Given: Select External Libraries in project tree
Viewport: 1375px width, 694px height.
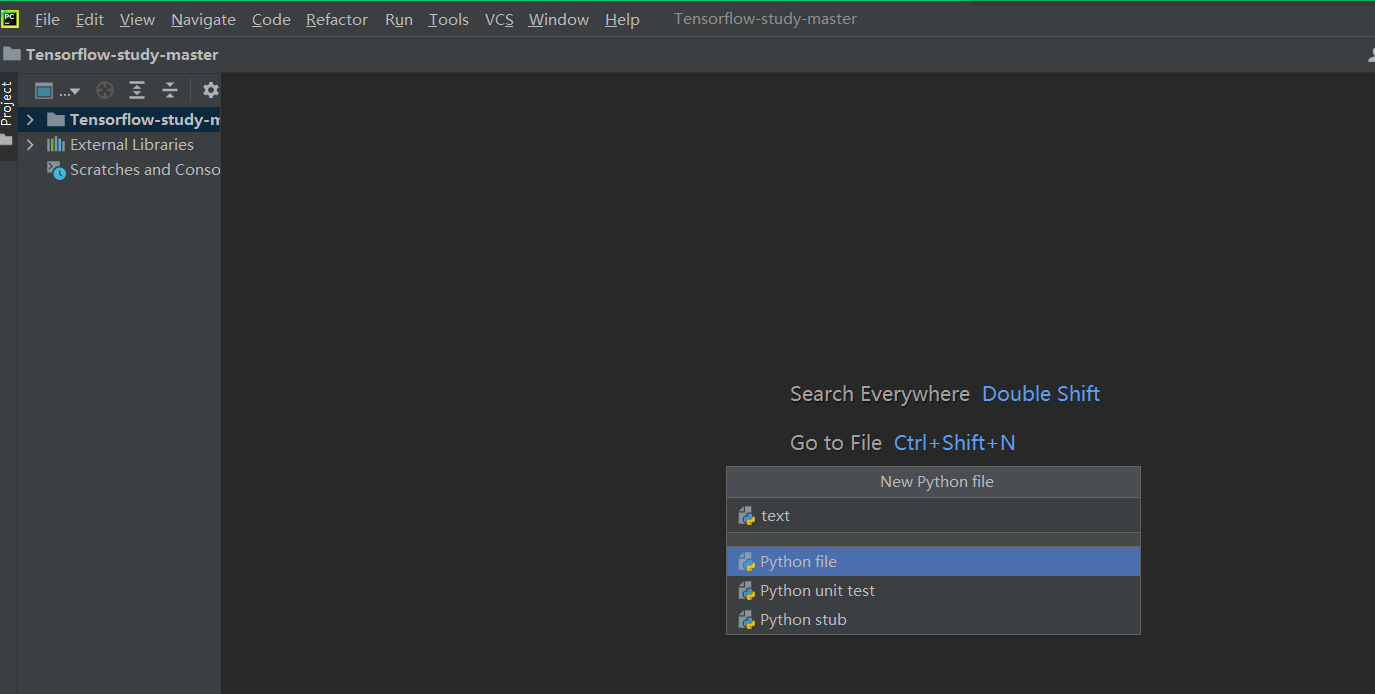Looking at the screenshot, I should click(119, 145).
